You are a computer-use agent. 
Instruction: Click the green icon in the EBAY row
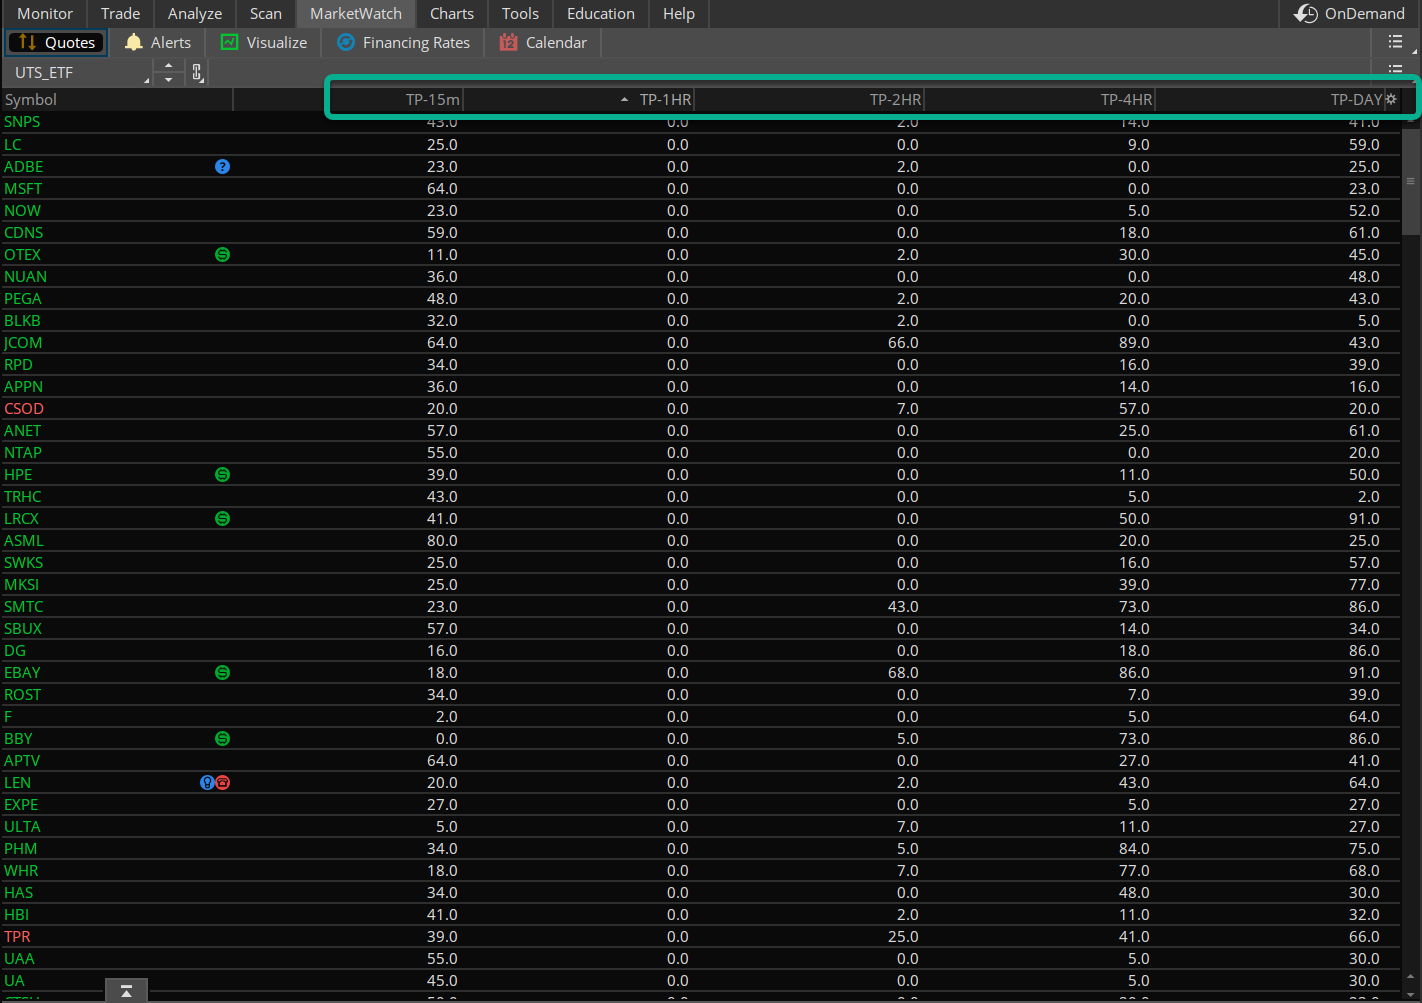[222, 673]
